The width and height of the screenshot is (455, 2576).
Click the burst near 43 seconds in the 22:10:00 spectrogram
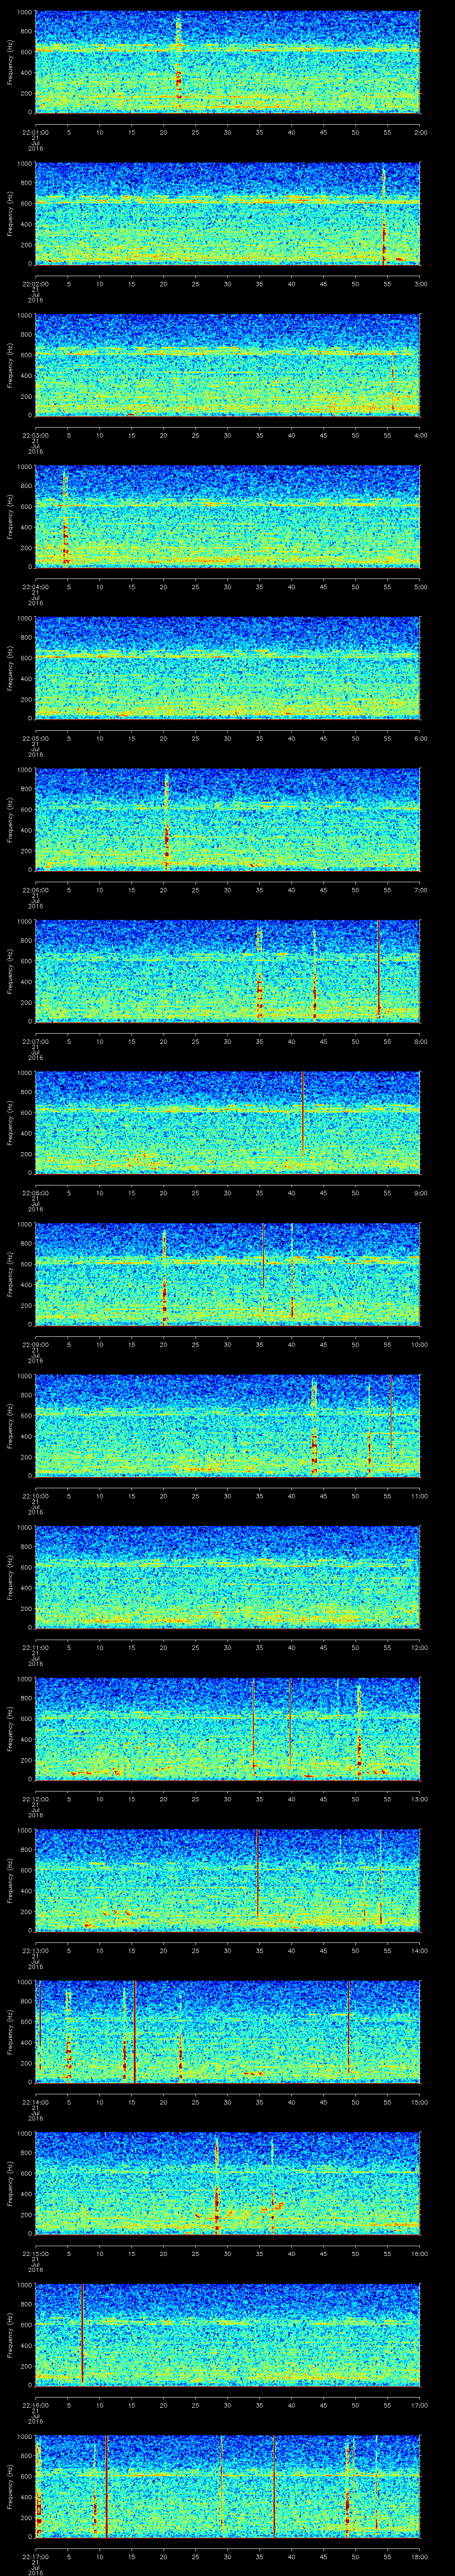point(314,1426)
